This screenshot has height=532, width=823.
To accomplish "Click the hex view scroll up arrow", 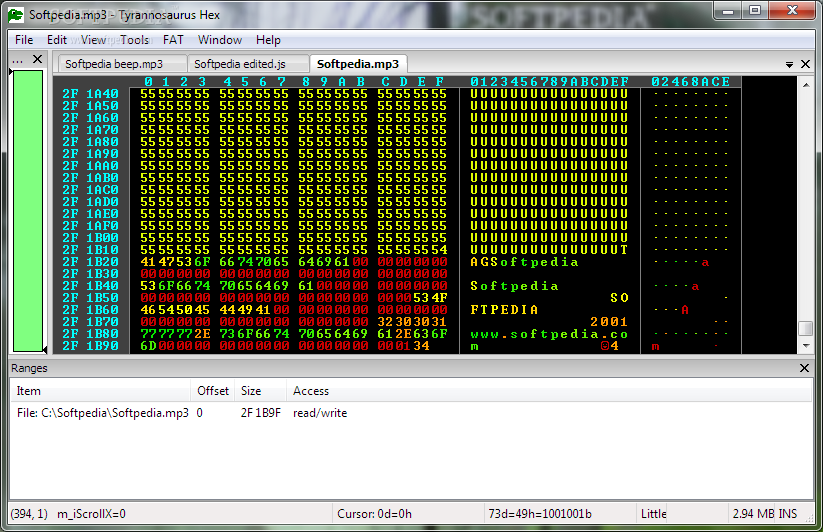I will coord(806,84).
